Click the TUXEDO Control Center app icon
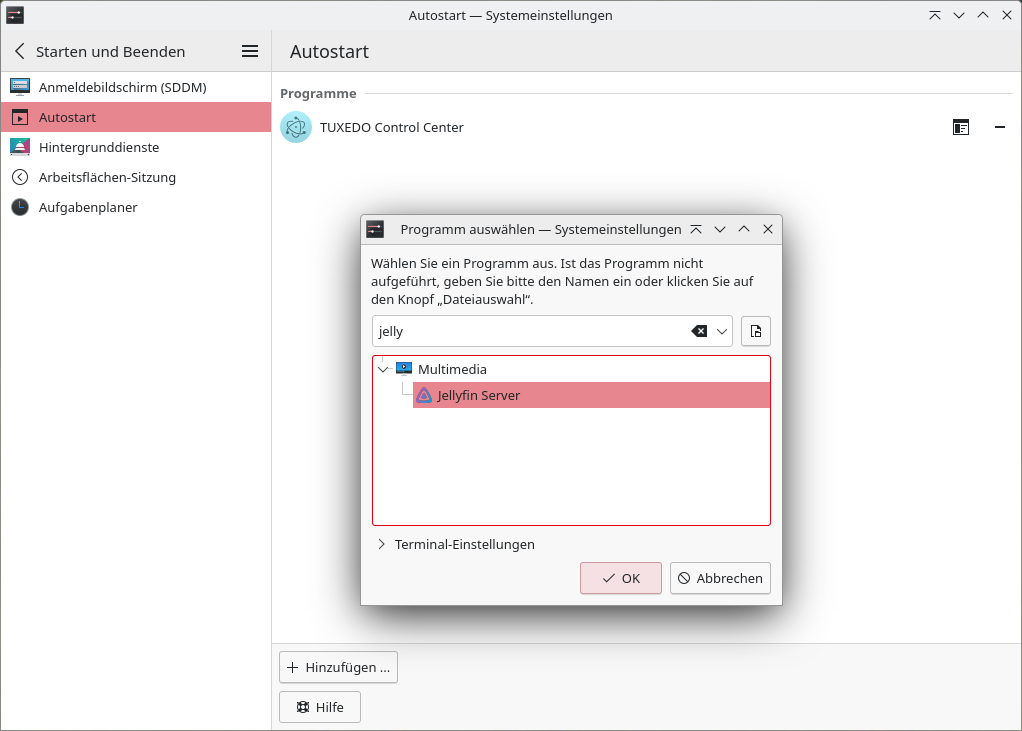 point(295,127)
